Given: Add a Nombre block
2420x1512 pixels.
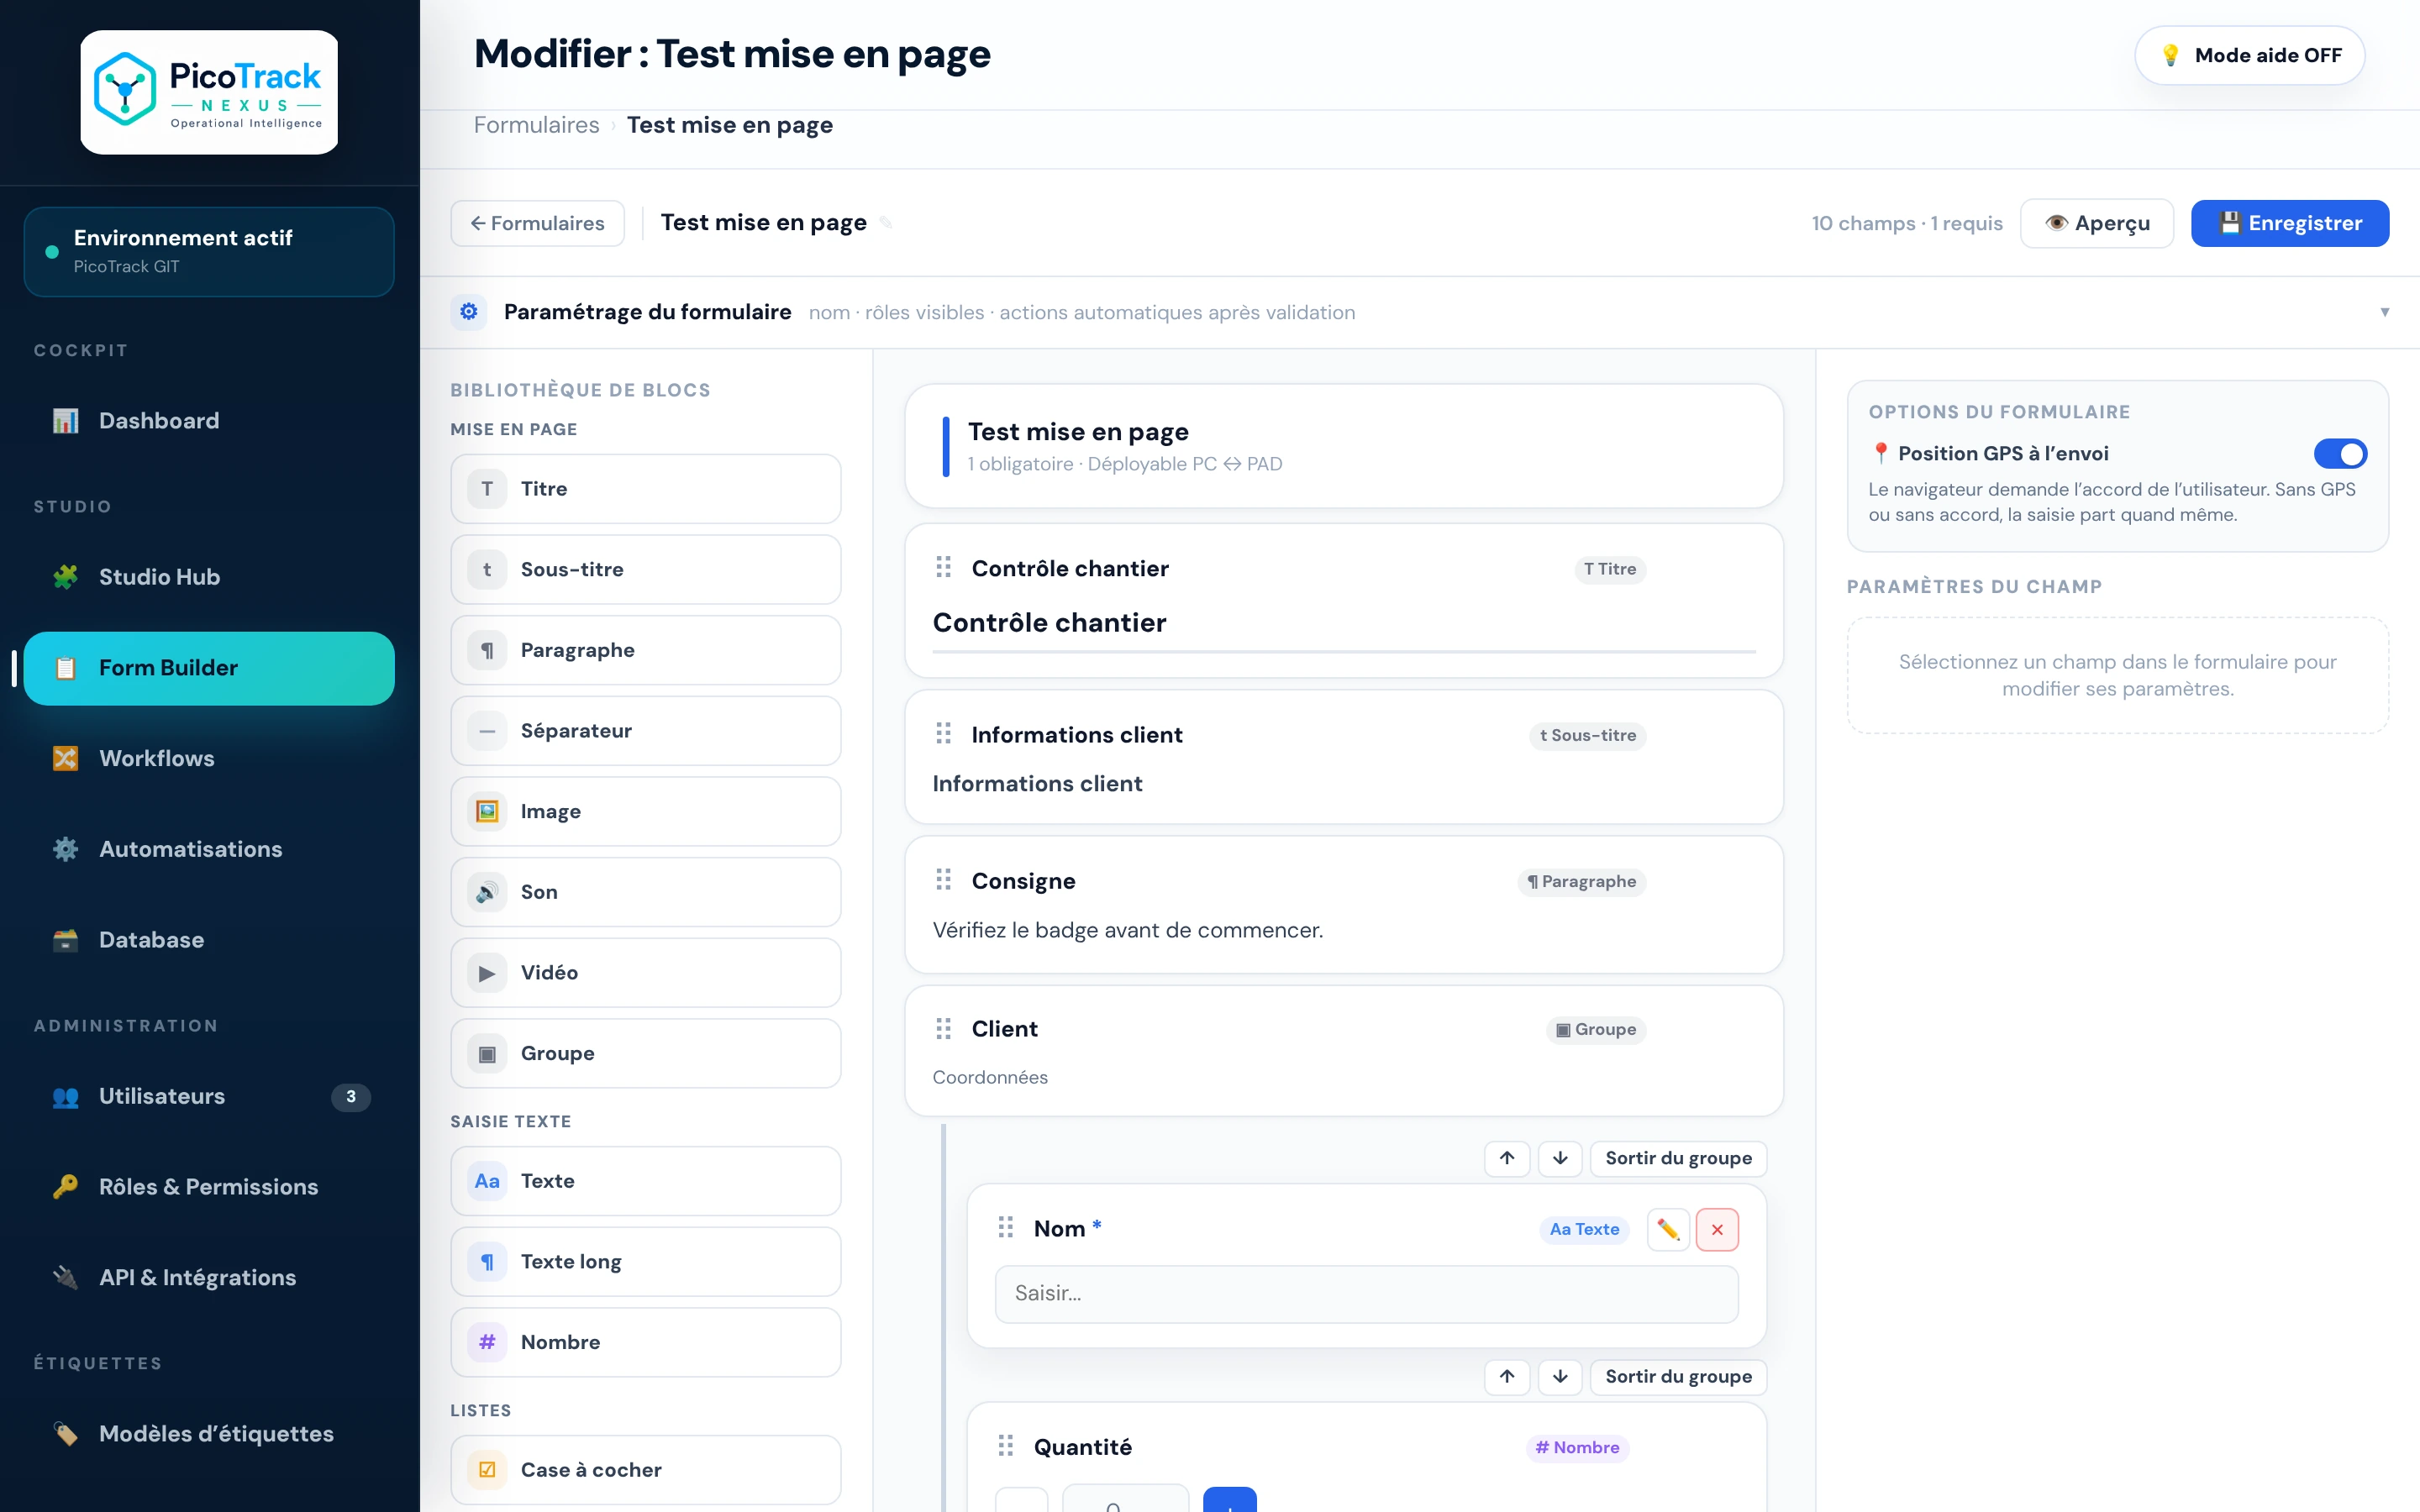Looking at the screenshot, I should click(x=646, y=1343).
